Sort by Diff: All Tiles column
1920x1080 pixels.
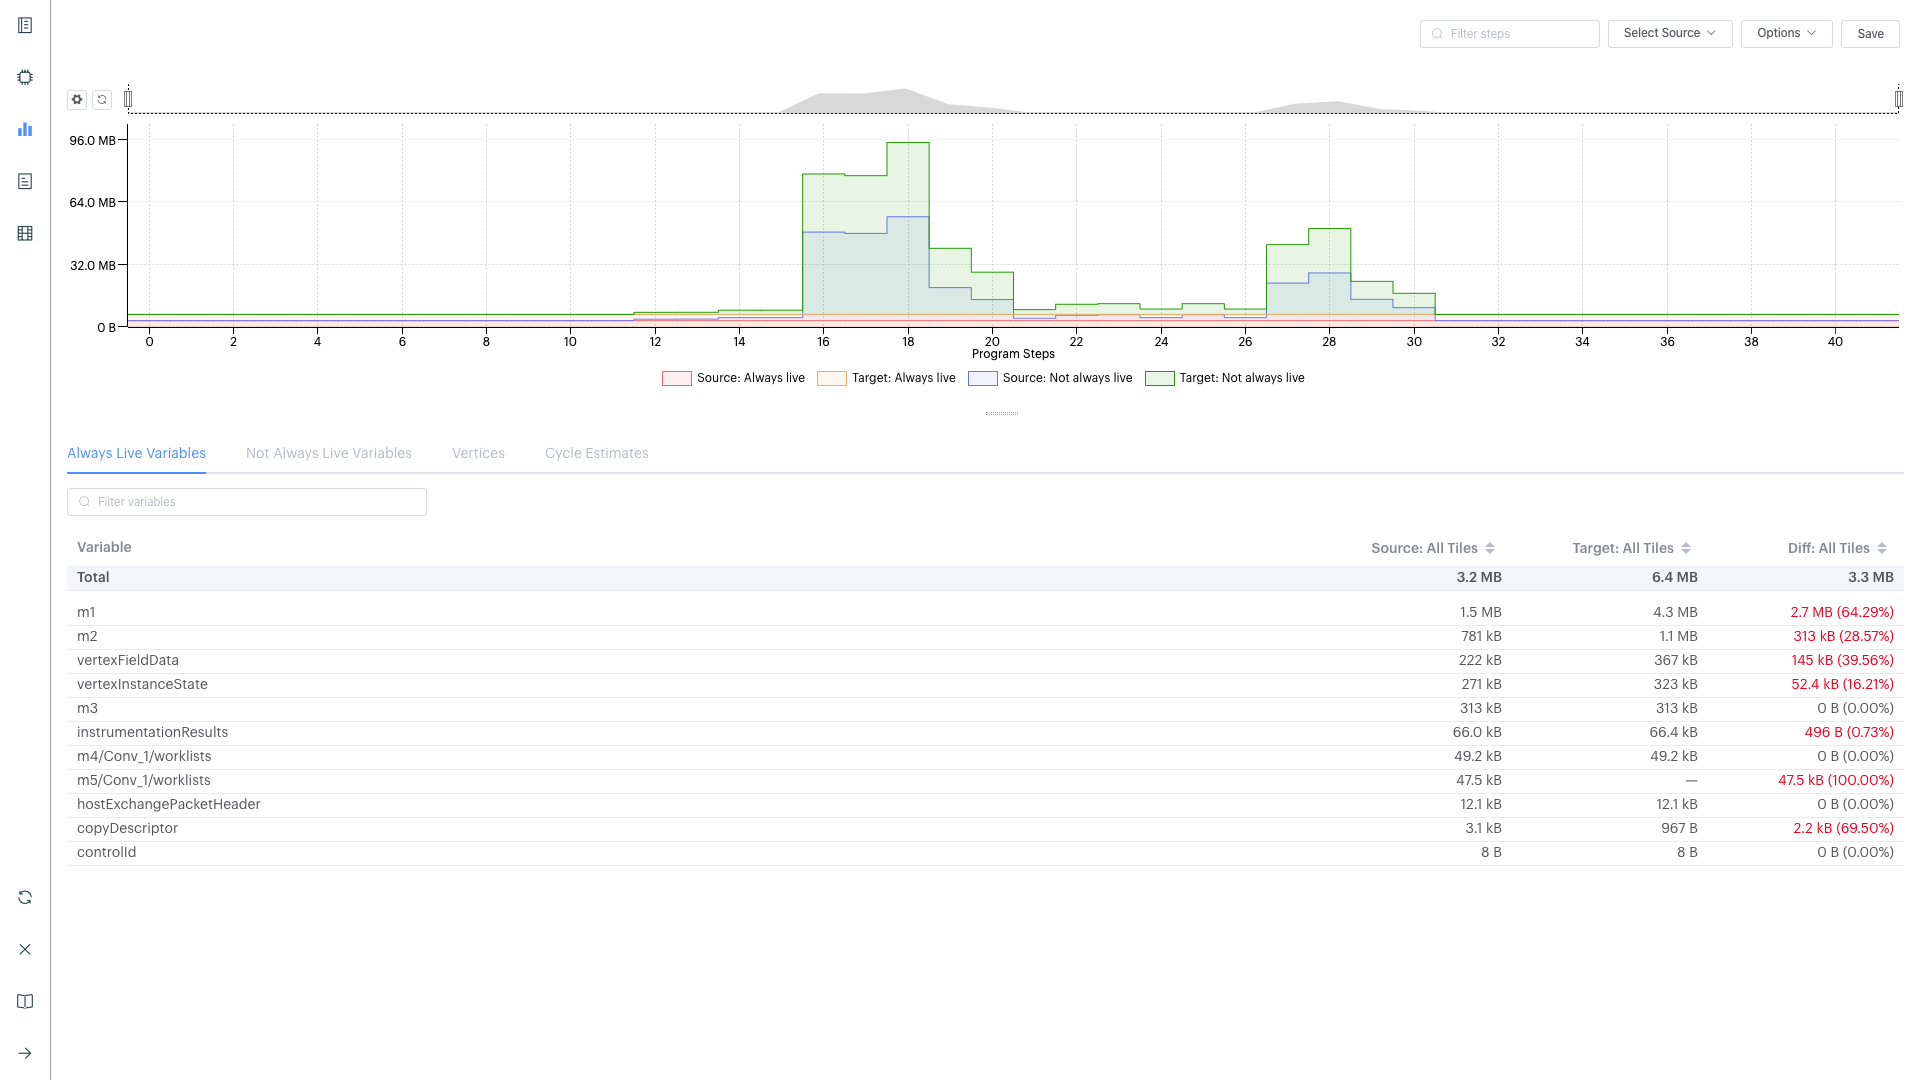(x=1837, y=548)
